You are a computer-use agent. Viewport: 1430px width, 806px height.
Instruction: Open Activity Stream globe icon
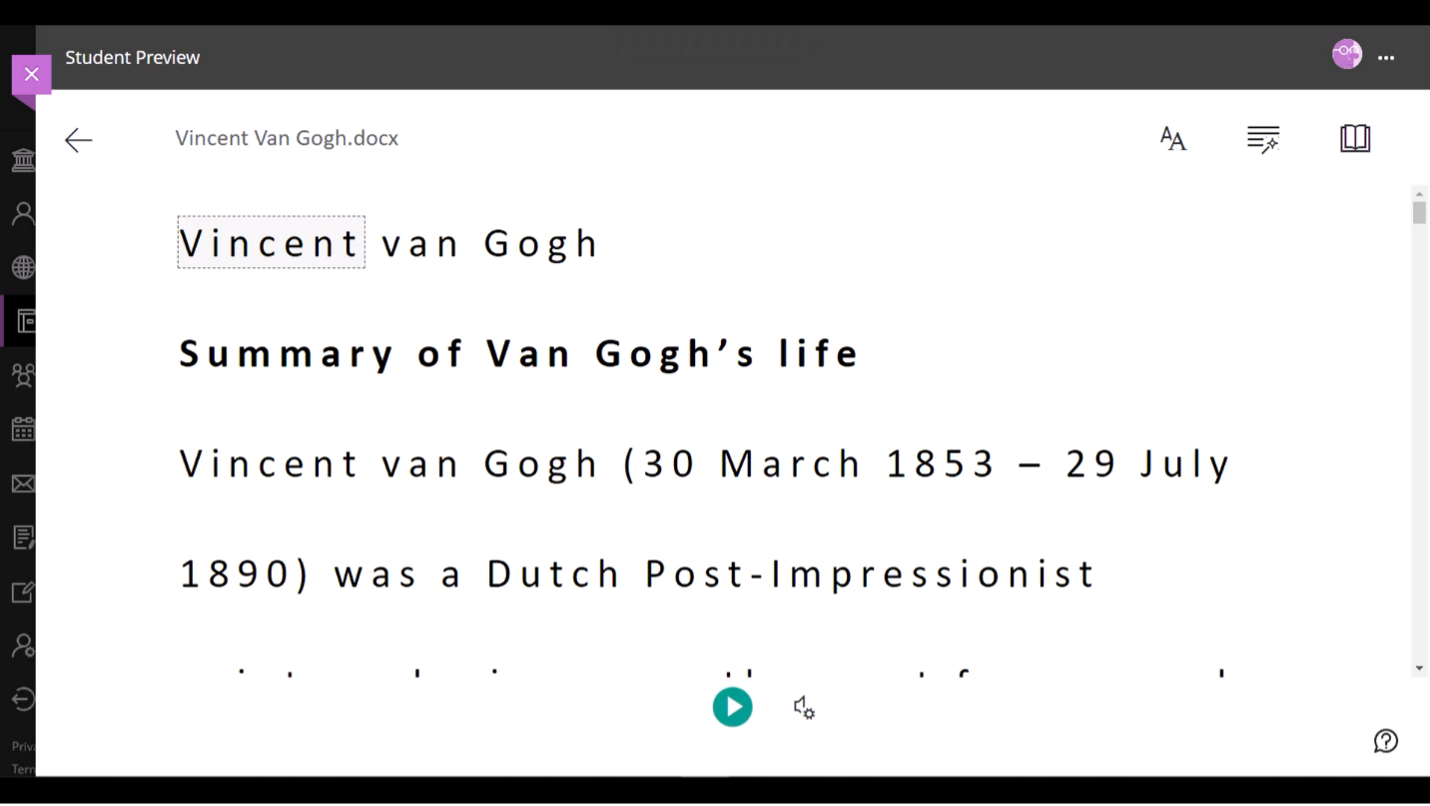[22, 267]
